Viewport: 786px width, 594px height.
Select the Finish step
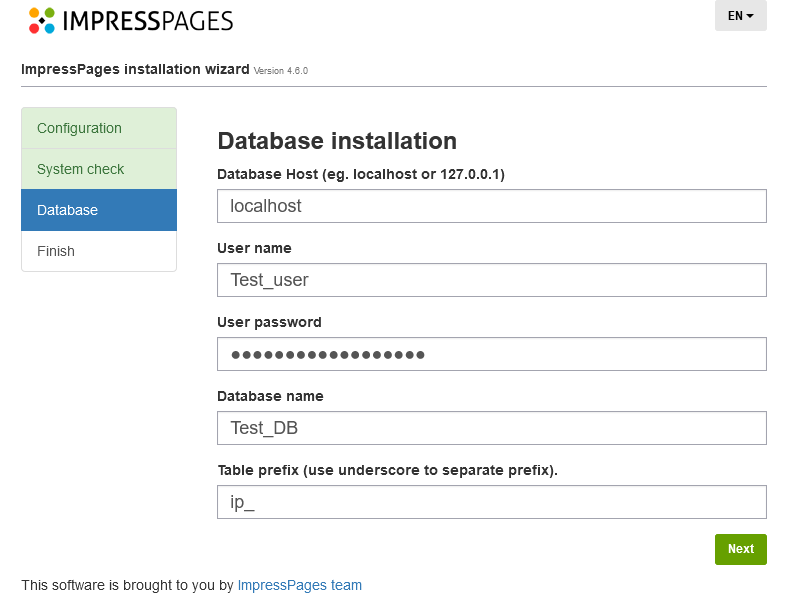99,251
